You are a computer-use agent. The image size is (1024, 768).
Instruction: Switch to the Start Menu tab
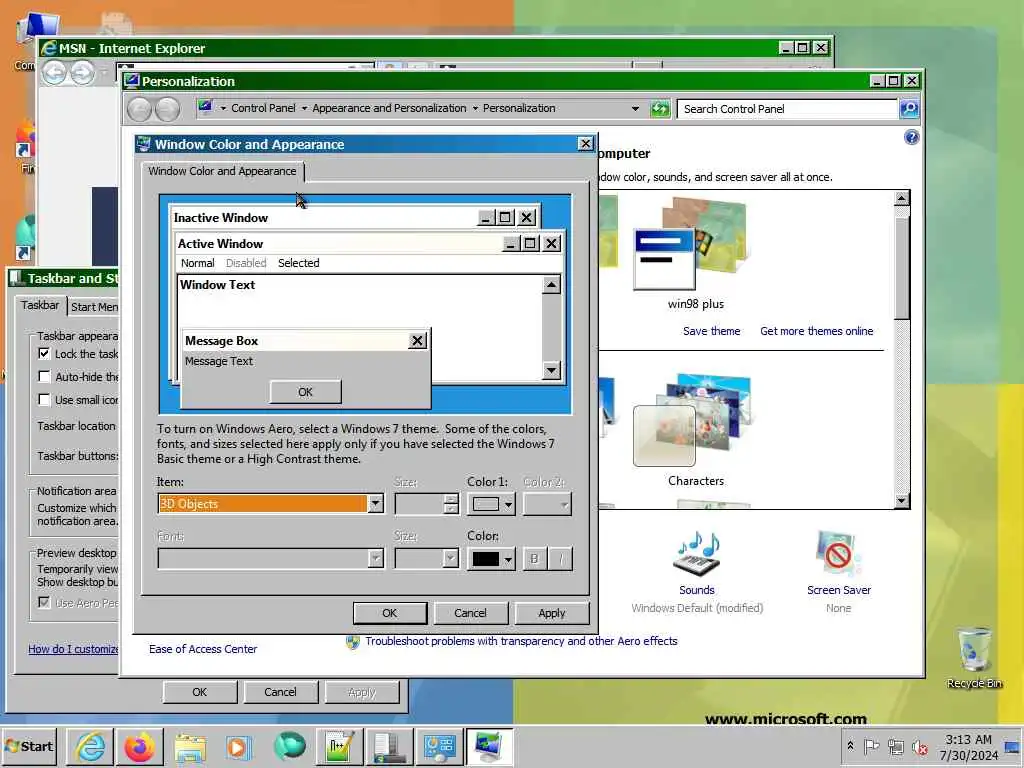[x=94, y=307]
